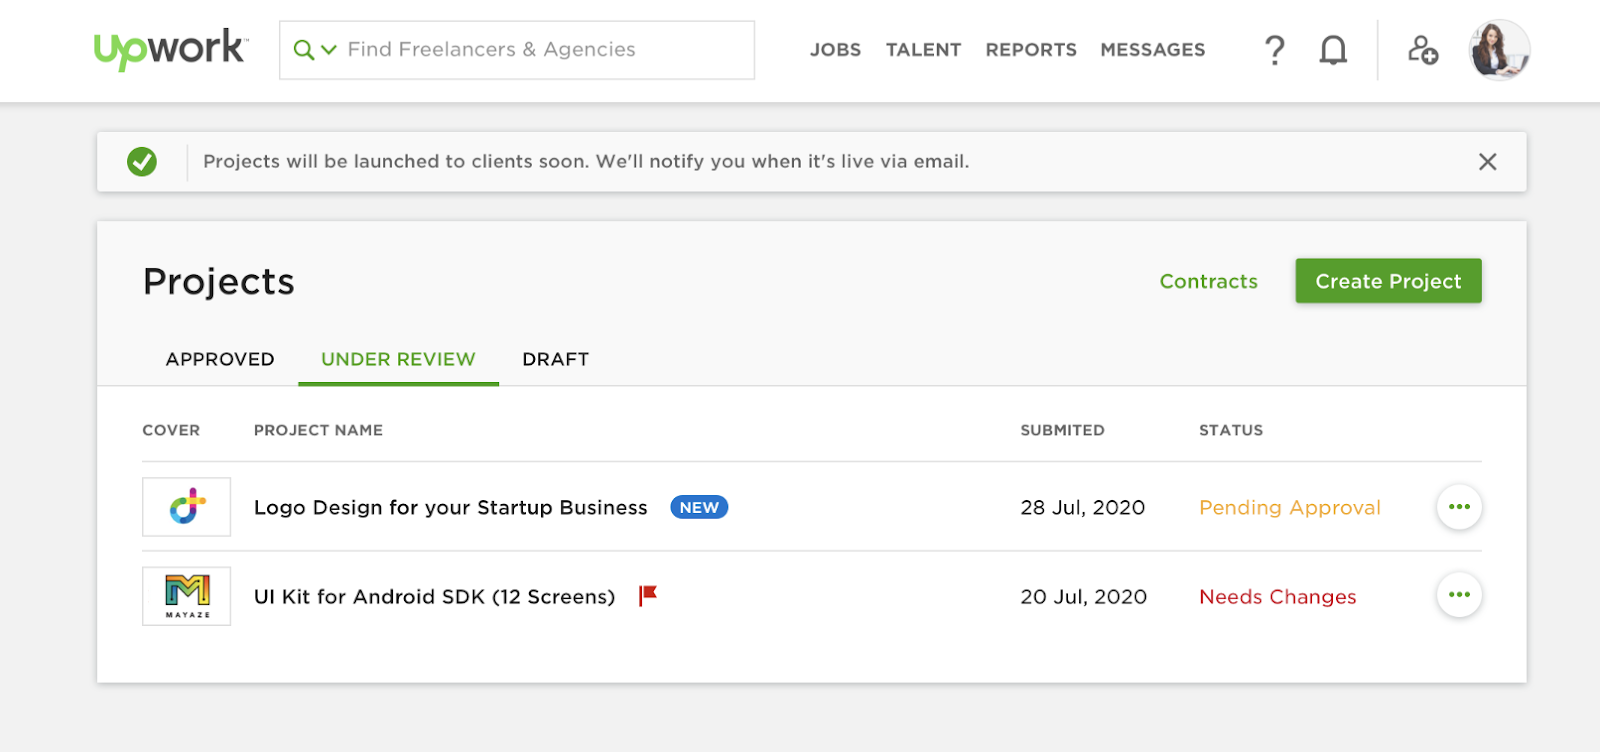Click the invite user icon
This screenshot has height=752, width=1600.
click(x=1422, y=50)
